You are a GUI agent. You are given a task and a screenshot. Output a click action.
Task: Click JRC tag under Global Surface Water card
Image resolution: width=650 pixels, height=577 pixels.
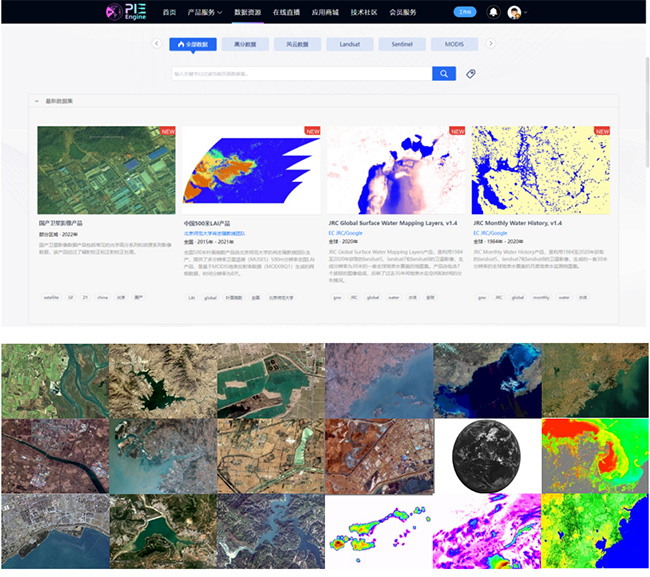(354, 297)
